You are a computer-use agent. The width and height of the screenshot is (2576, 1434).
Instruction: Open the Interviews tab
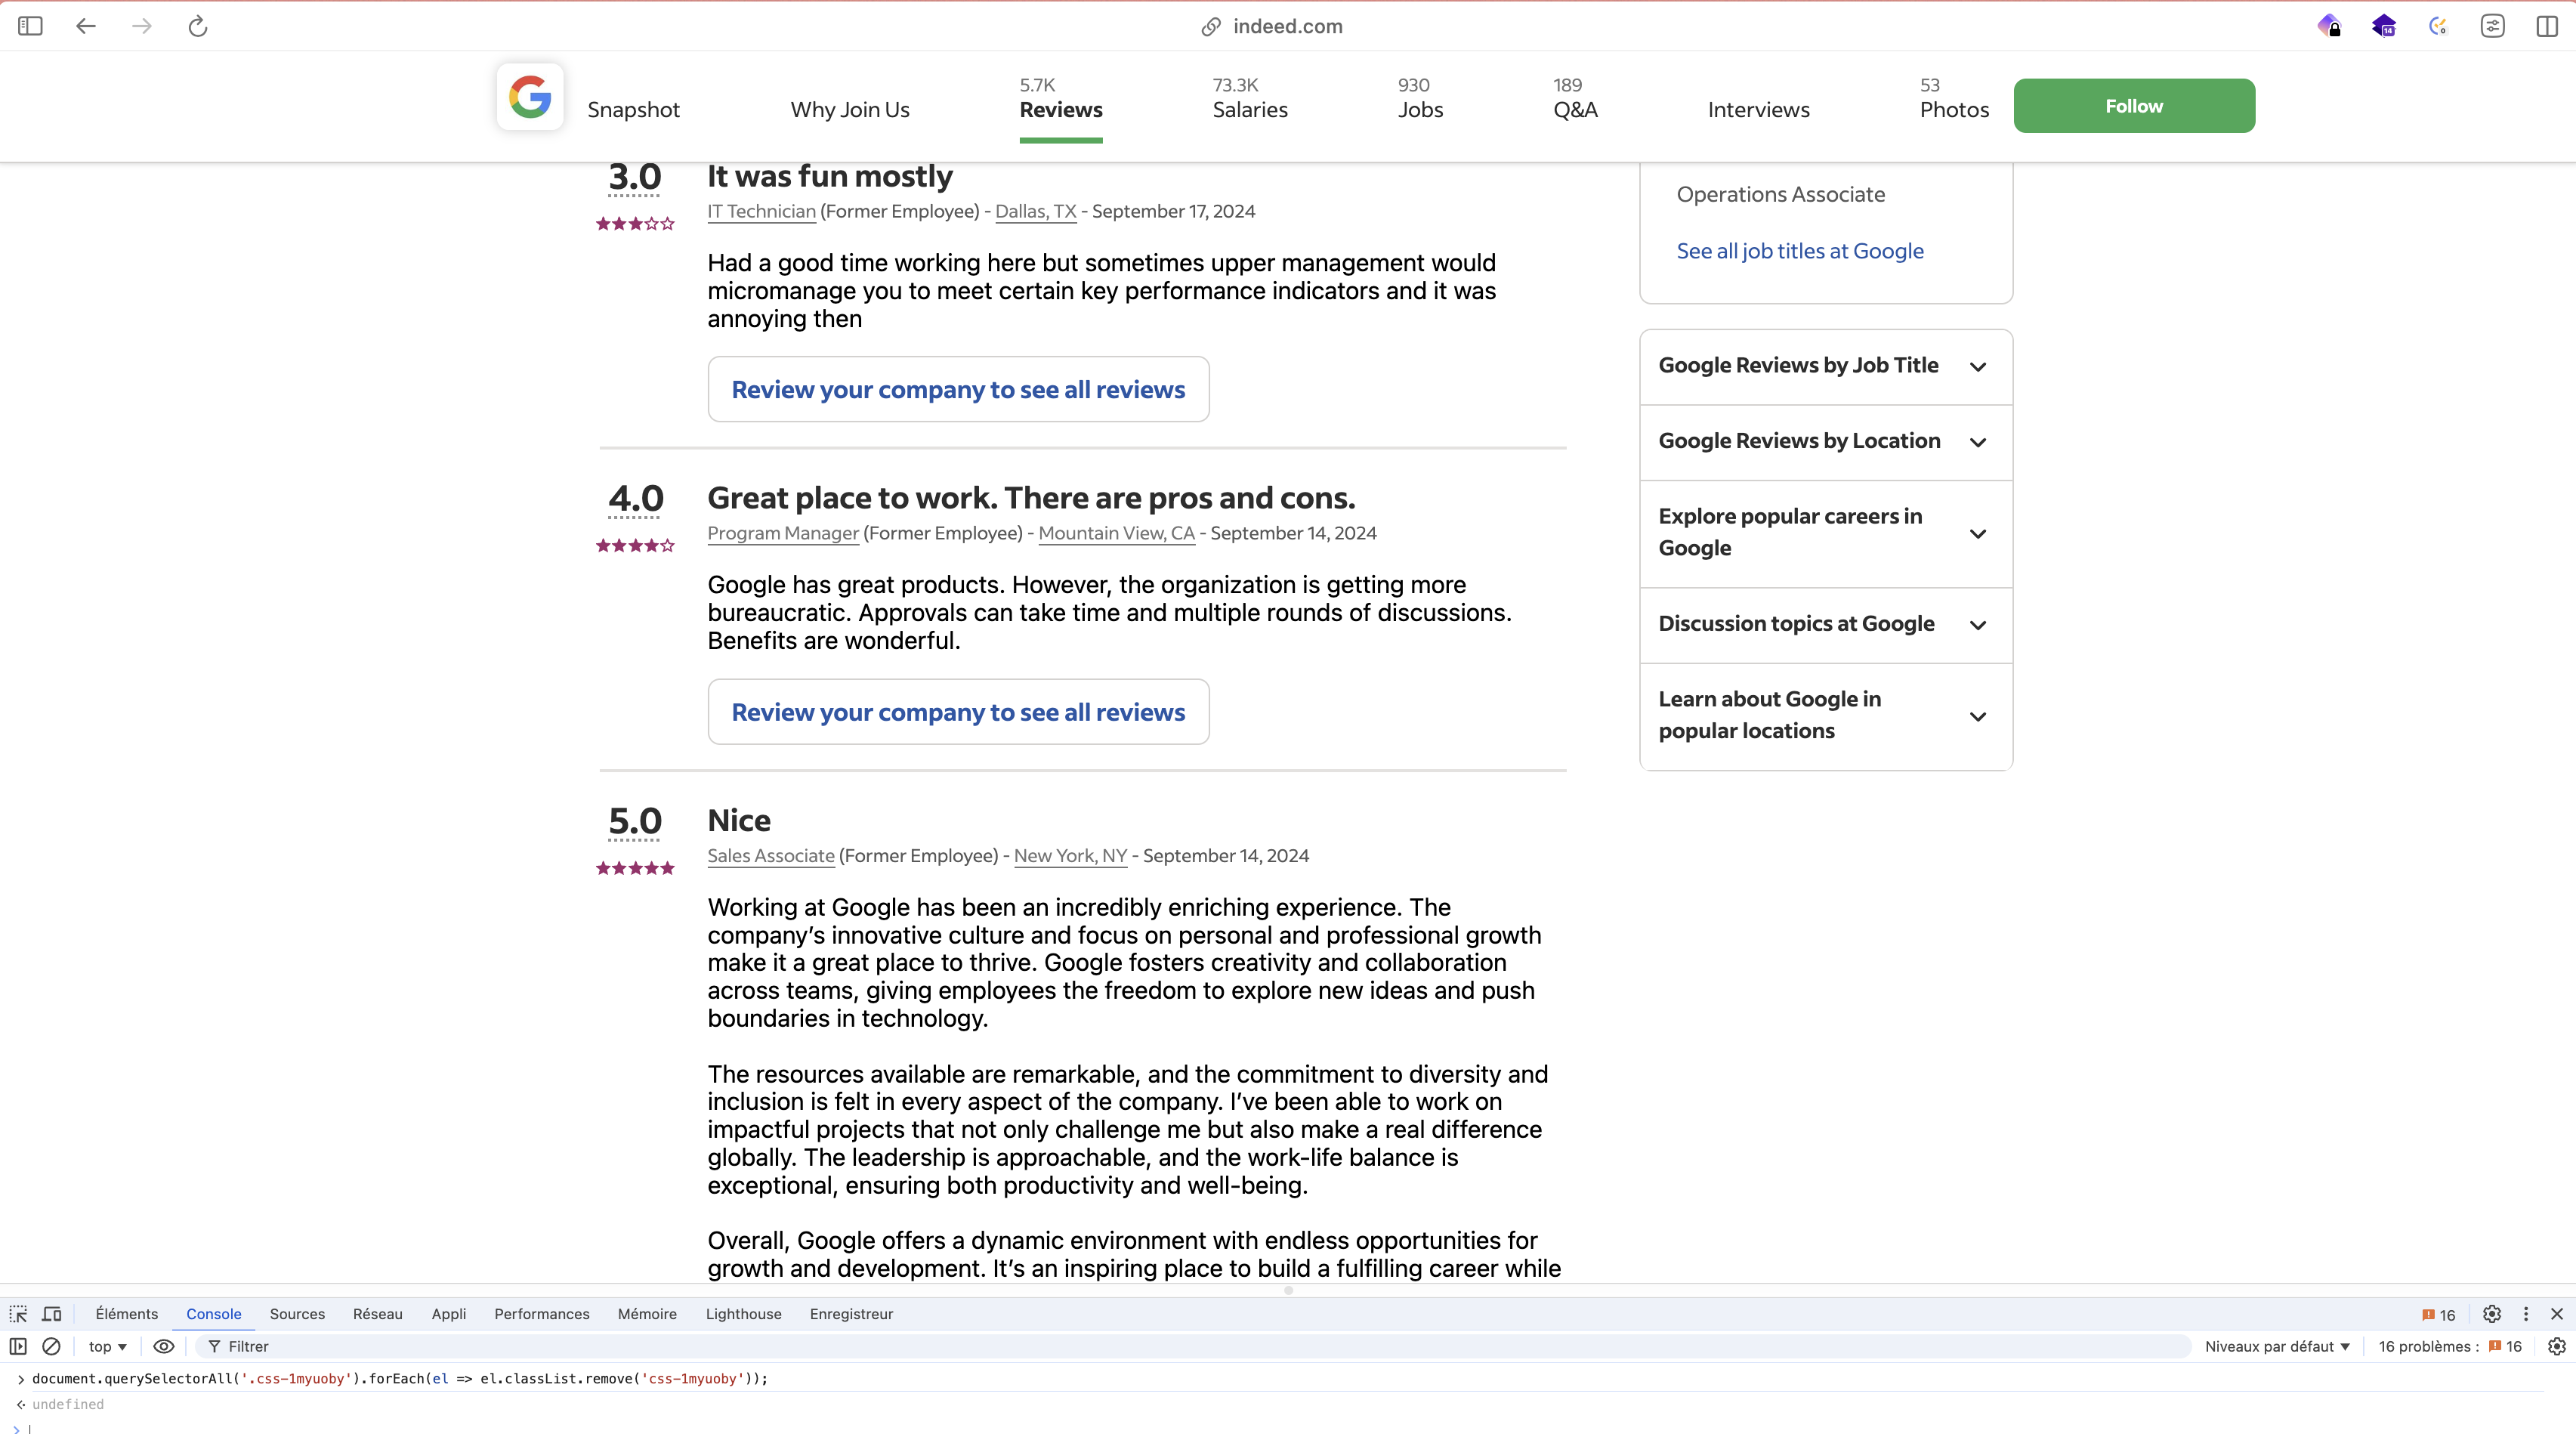1758,110
